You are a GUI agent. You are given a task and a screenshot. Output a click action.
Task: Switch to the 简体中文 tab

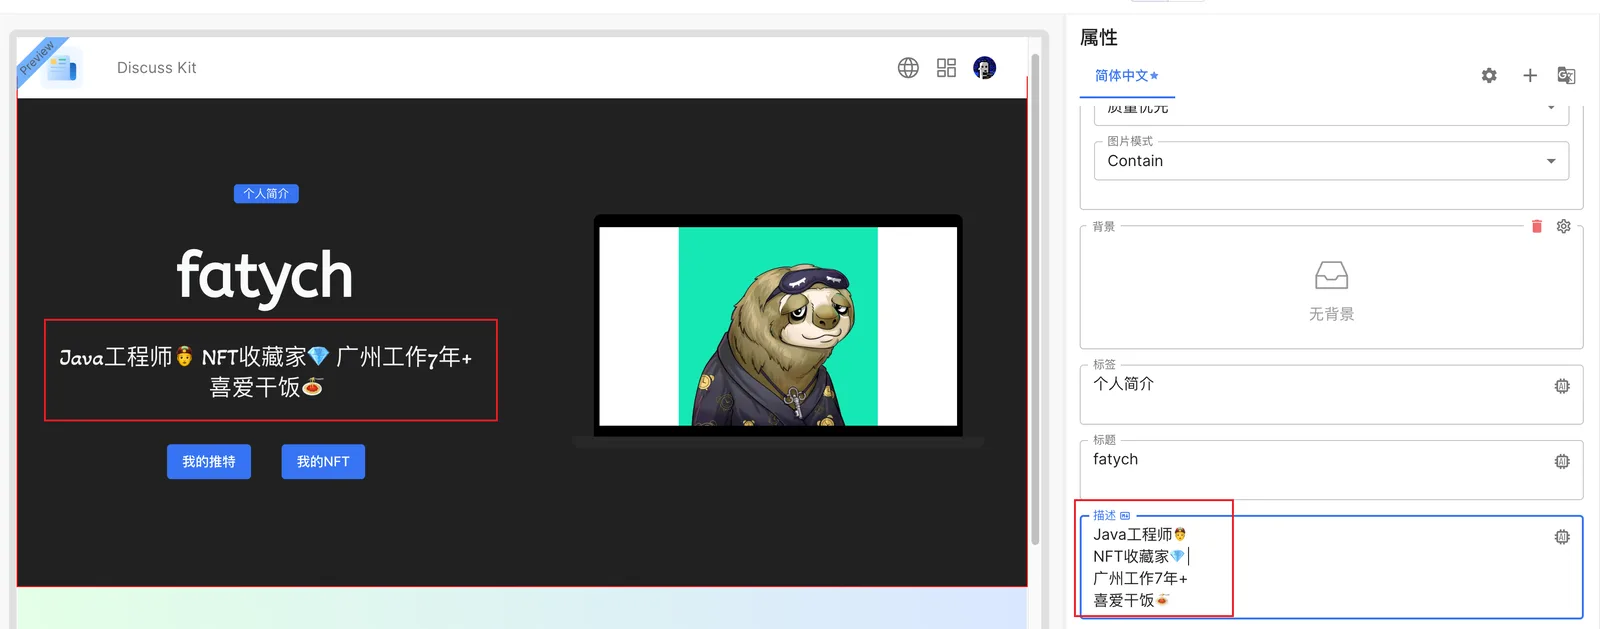pos(1126,76)
